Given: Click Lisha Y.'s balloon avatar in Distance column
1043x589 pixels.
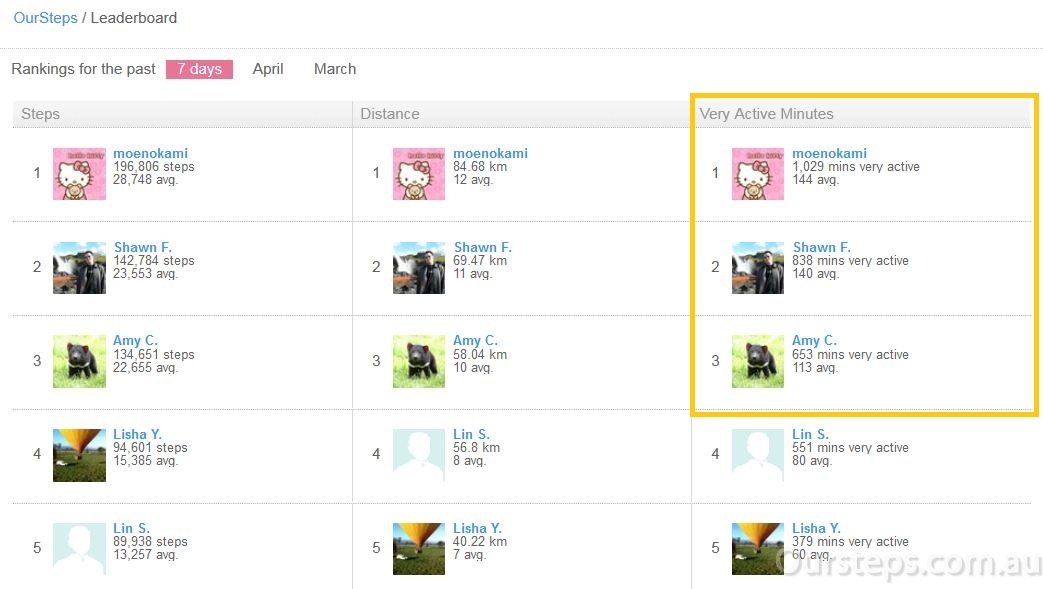Looking at the screenshot, I should click(419, 549).
